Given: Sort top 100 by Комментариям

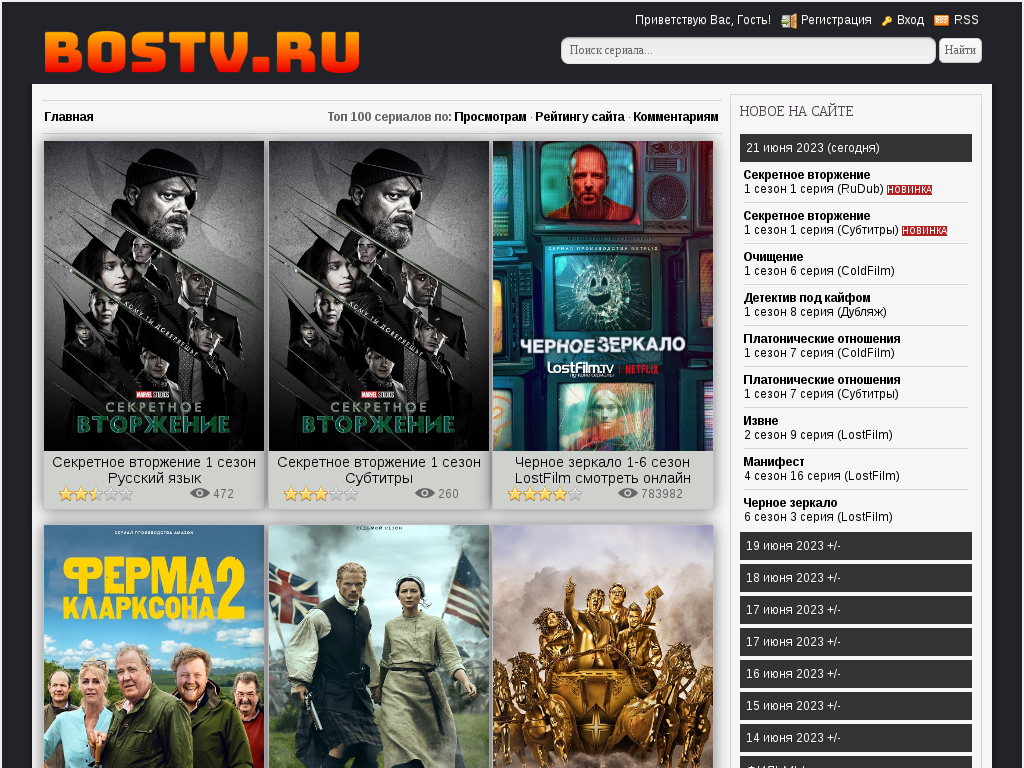Looking at the screenshot, I should point(676,117).
